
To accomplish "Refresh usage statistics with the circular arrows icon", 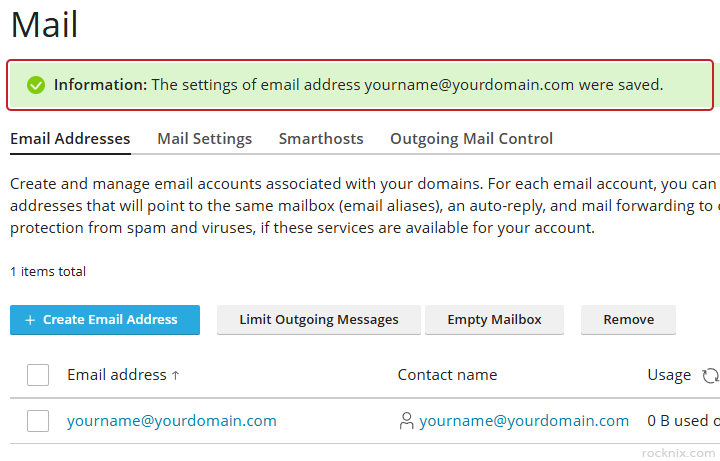I will (710, 376).
